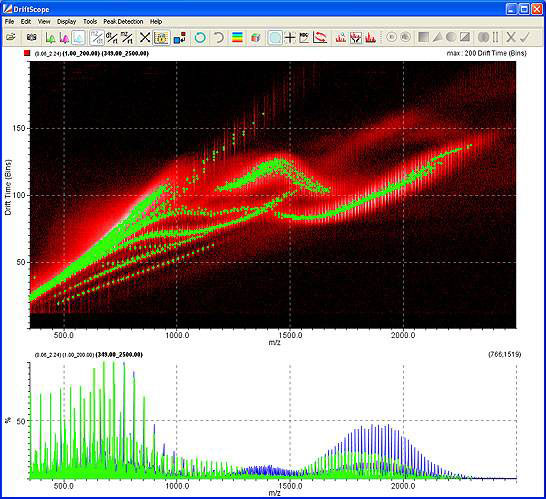This screenshot has height=499, width=546.
Task: Open the Tools menu
Action: coord(90,22)
